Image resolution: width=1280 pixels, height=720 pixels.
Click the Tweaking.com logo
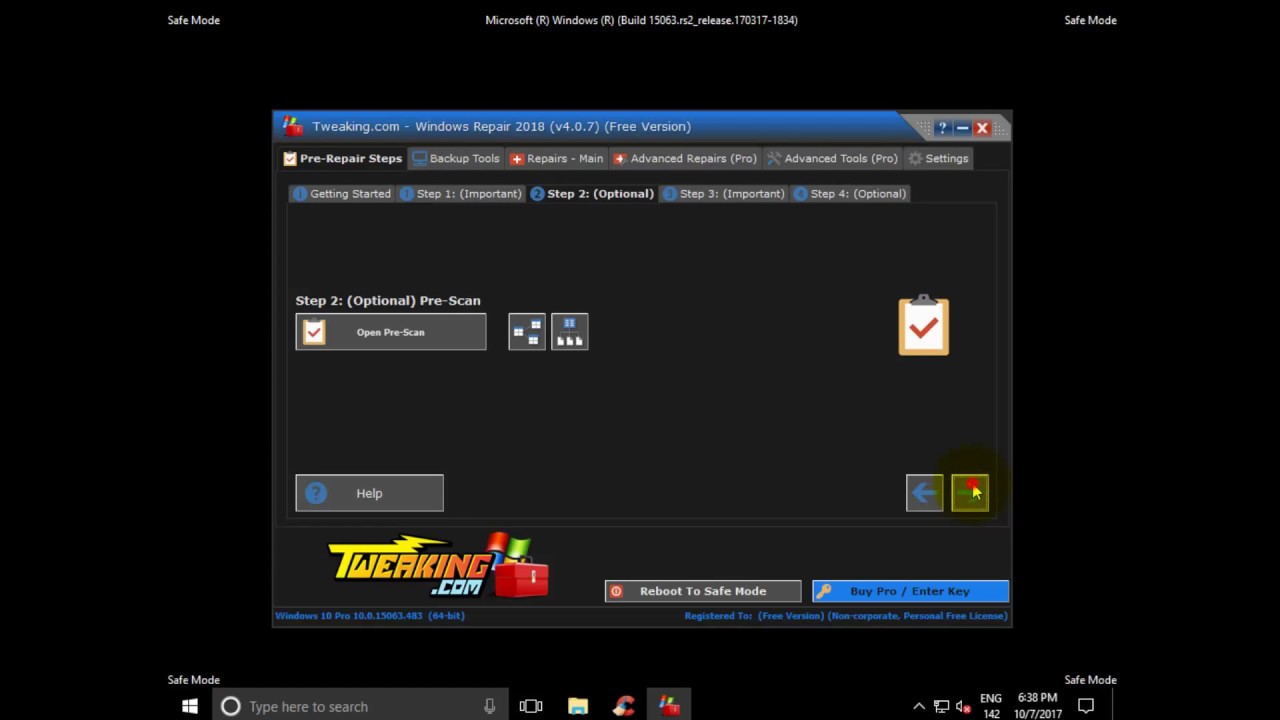click(438, 565)
